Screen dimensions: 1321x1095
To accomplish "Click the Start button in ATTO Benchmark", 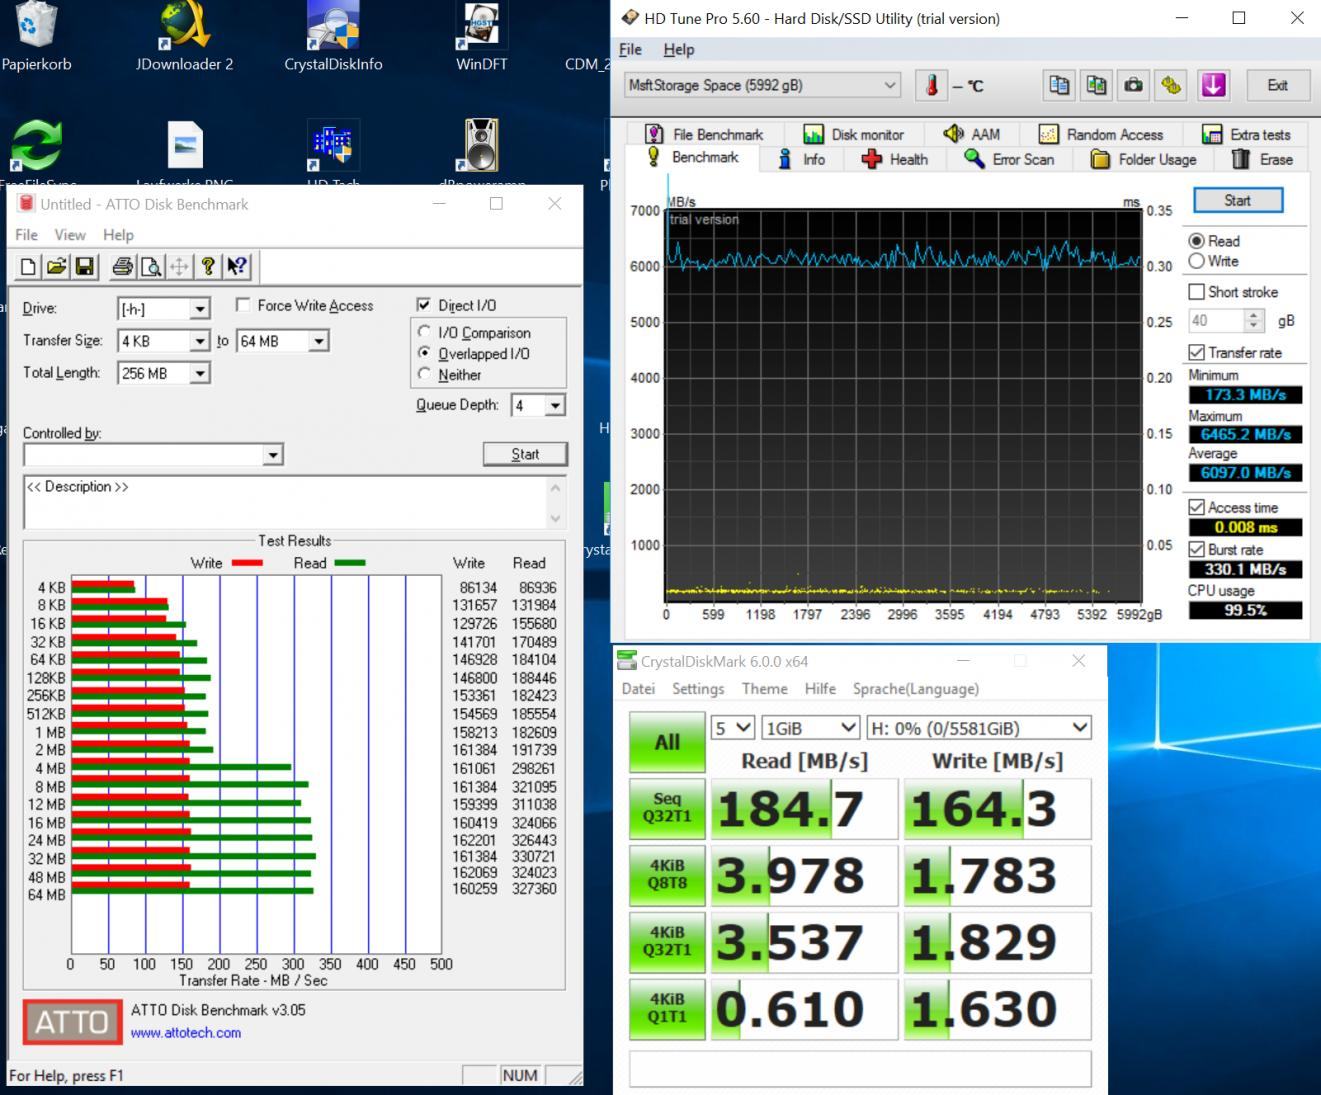I will point(525,454).
